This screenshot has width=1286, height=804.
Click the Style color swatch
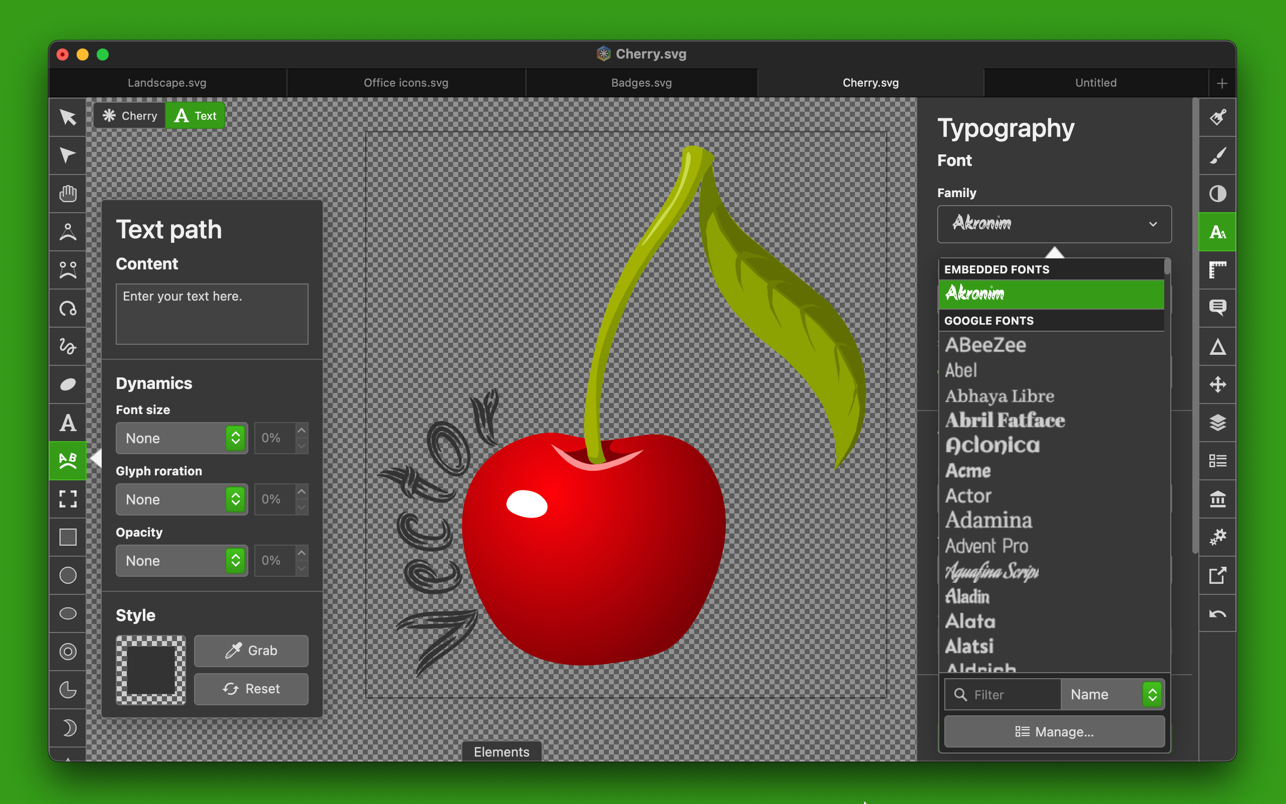pyautogui.click(x=151, y=670)
